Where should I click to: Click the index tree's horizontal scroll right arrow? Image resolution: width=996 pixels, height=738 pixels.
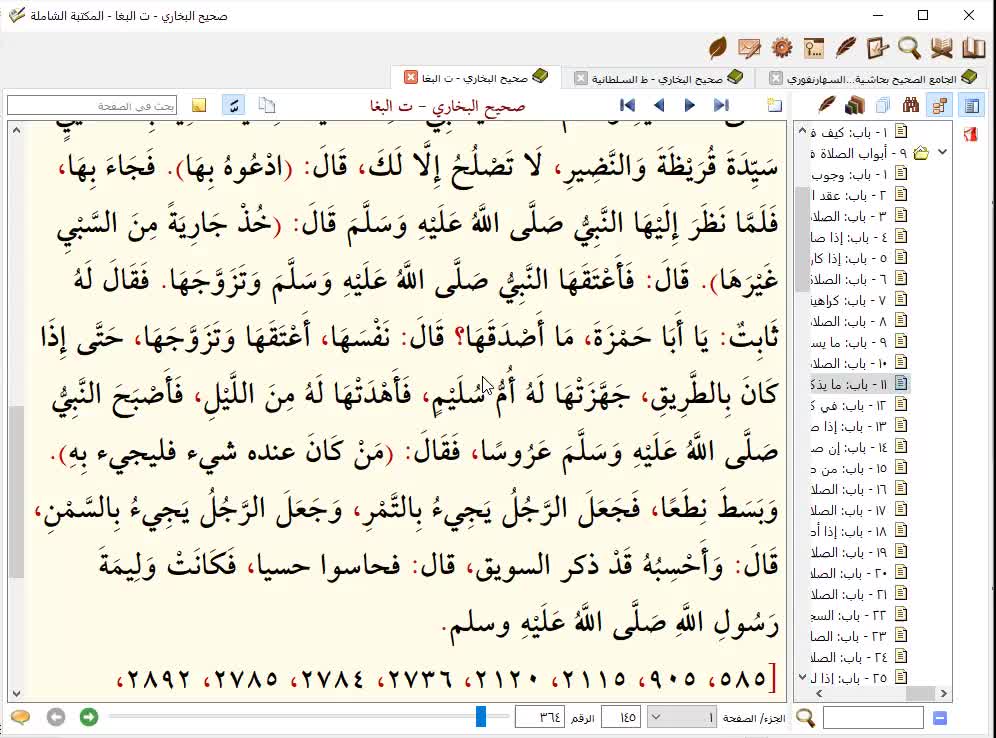(944, 694)
